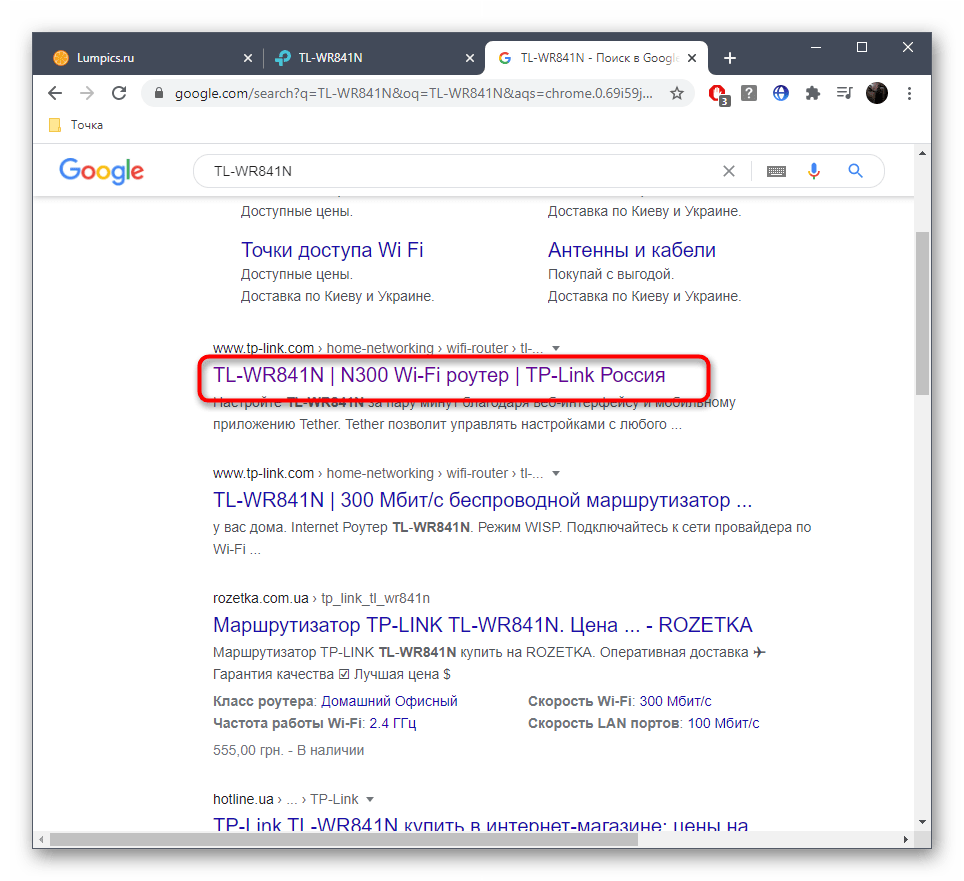Screen dimensions: 964x881
Task: Open the red ad blocker extension
Action: pyautogui.click(x=717, y=94)
